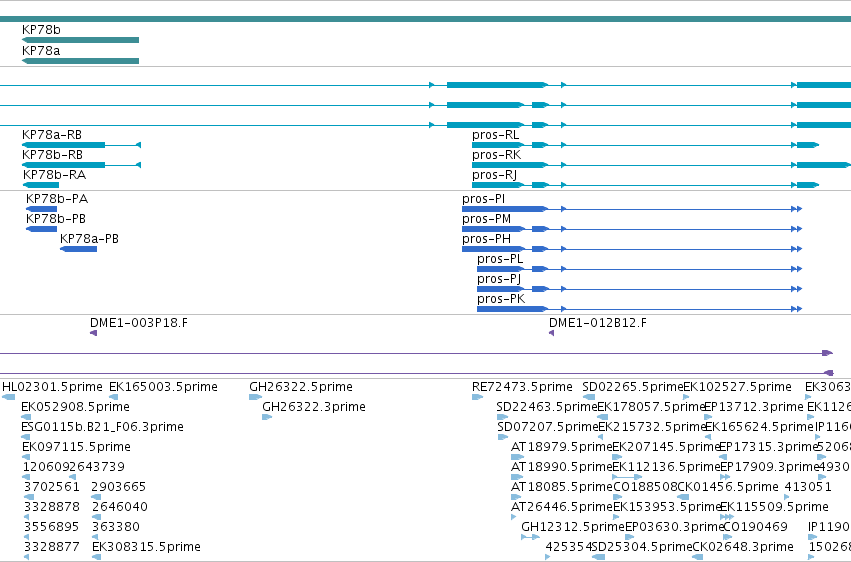Select the pros-PK protein feature
This screenshot has height=562, width=851.
pos(639,309)
